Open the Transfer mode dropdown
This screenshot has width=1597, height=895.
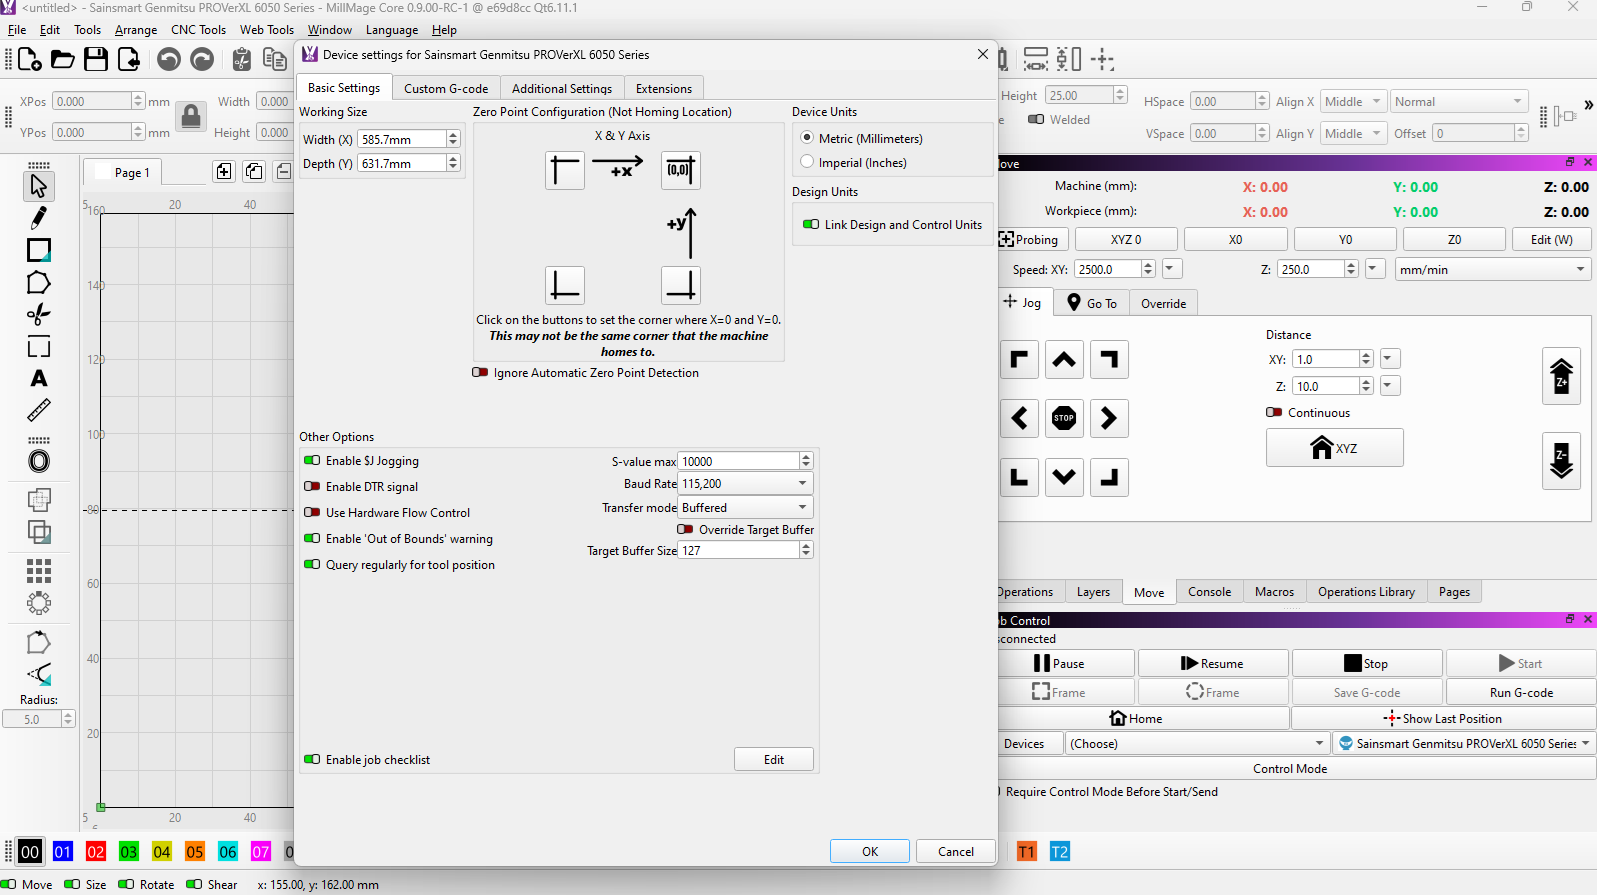[x=746, y=508]
